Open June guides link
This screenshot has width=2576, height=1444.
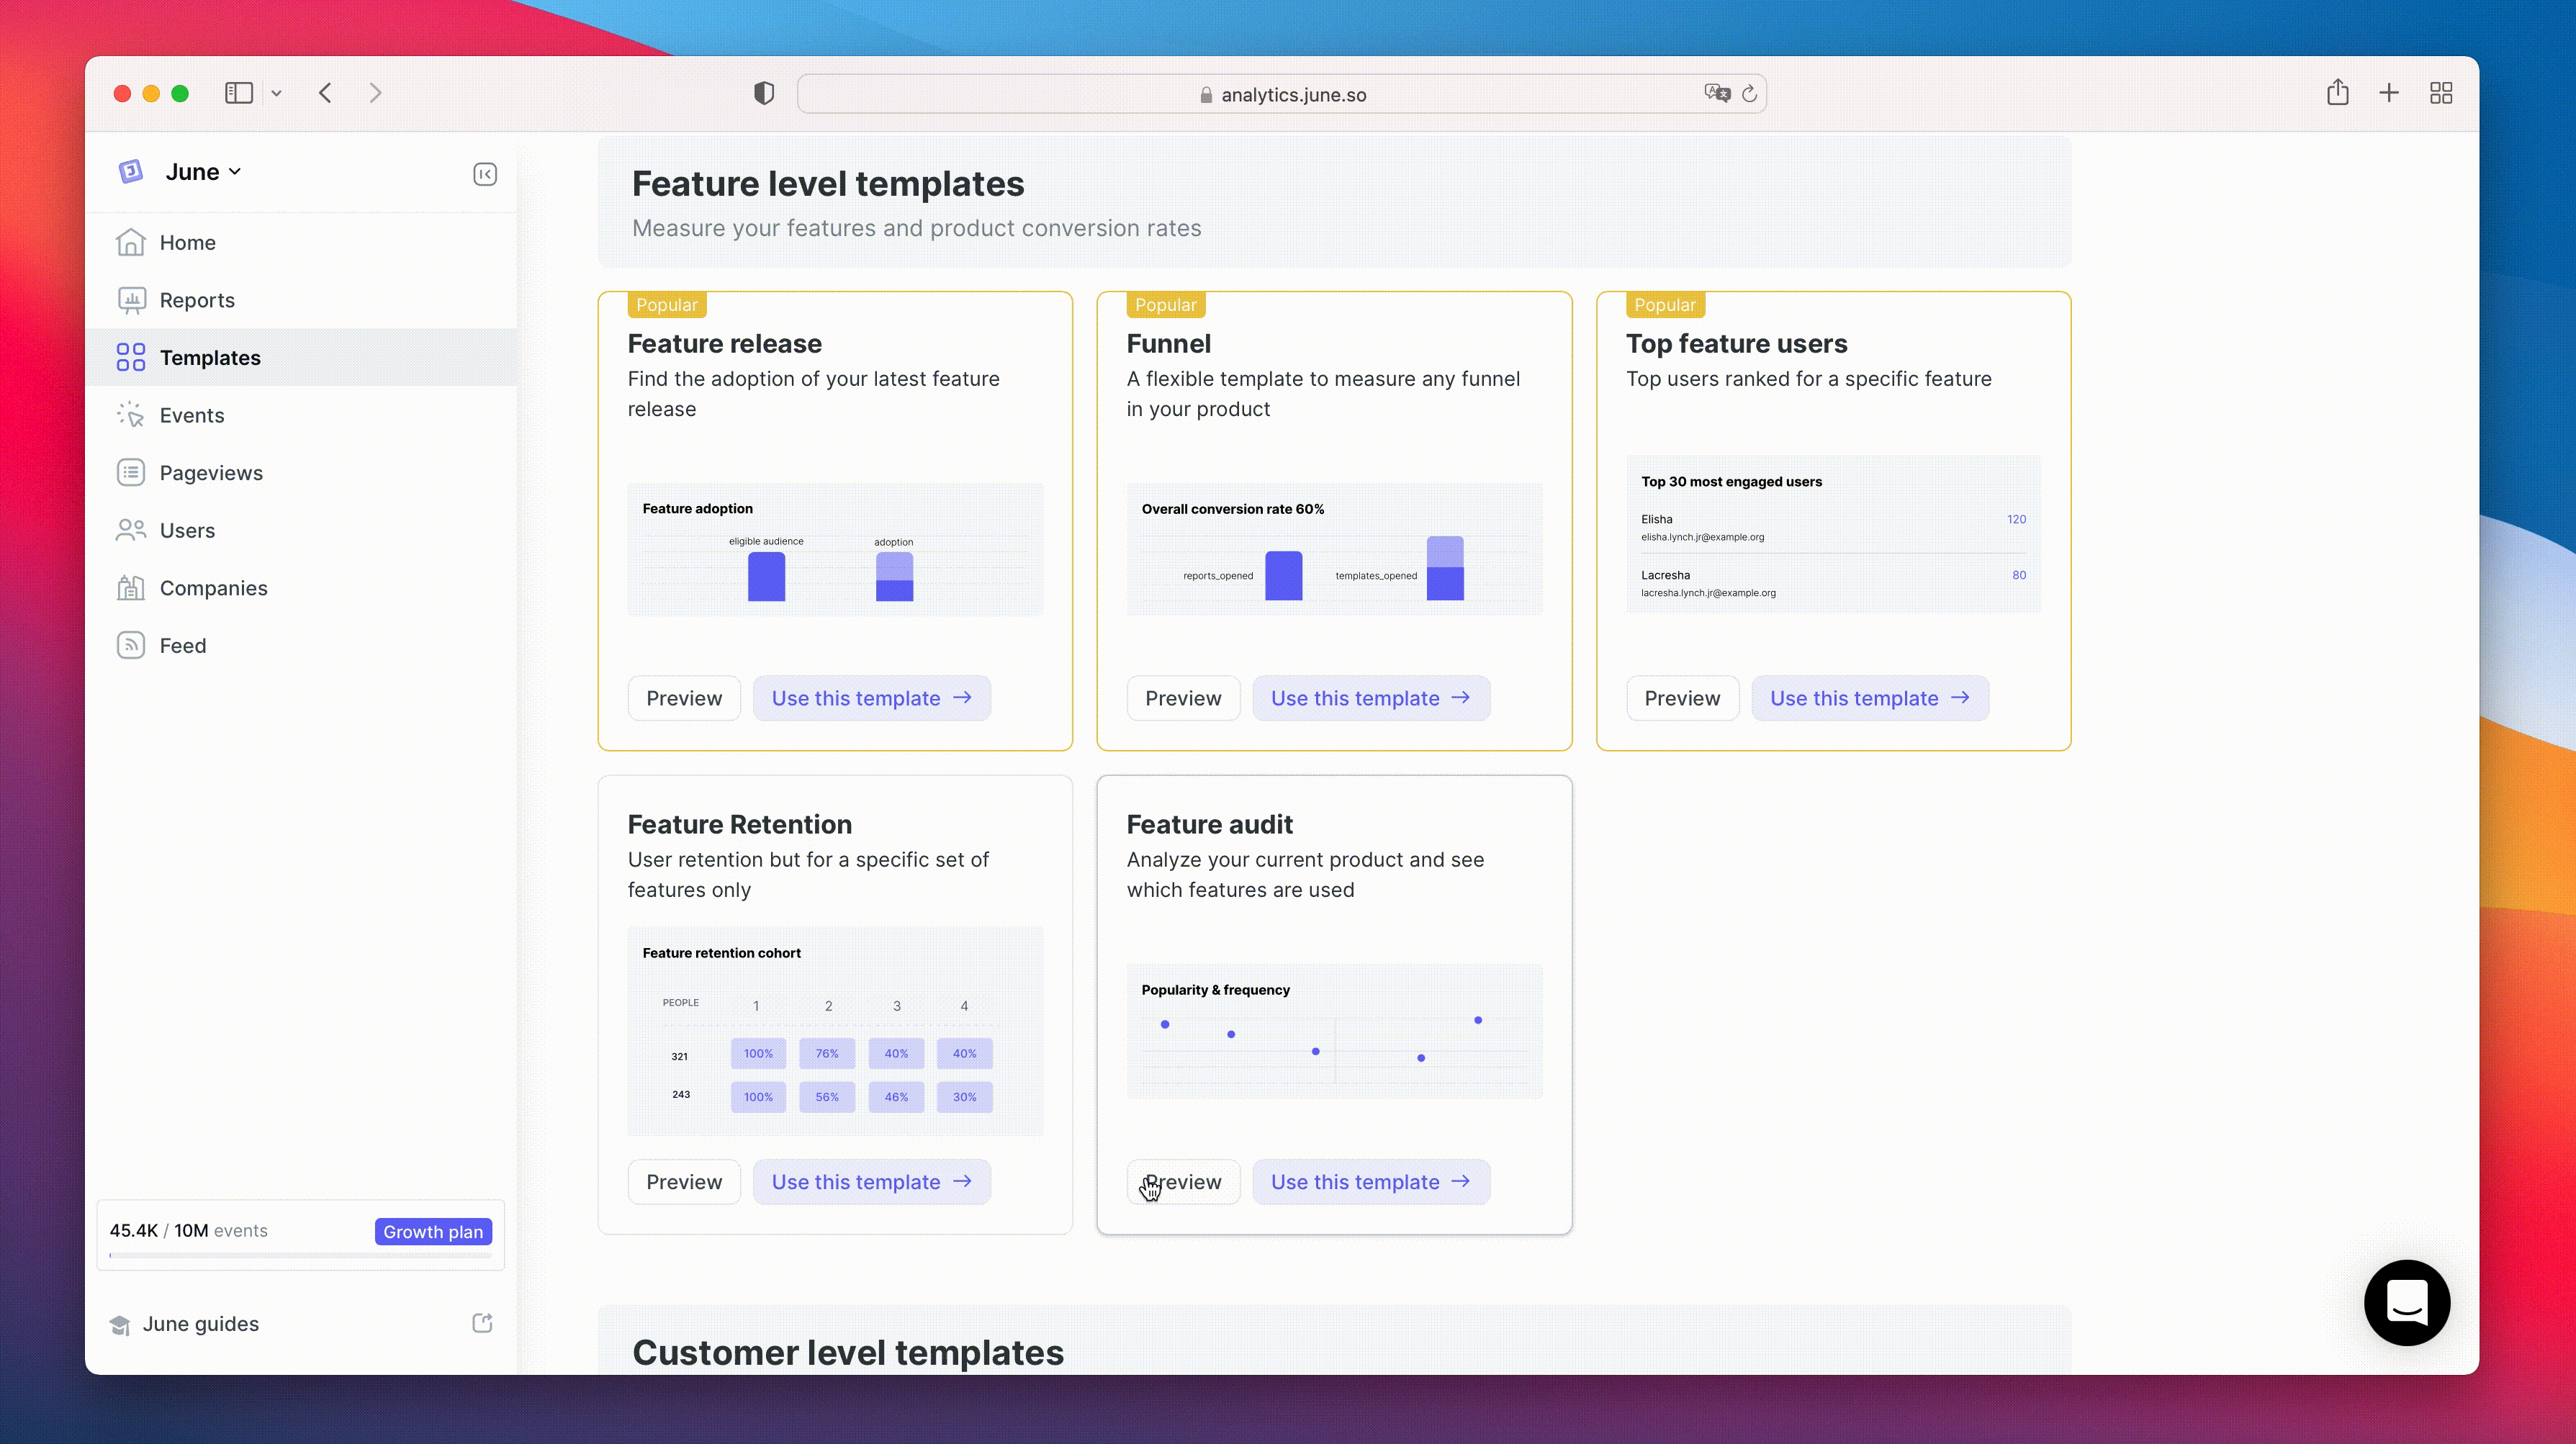[201, 1324]
